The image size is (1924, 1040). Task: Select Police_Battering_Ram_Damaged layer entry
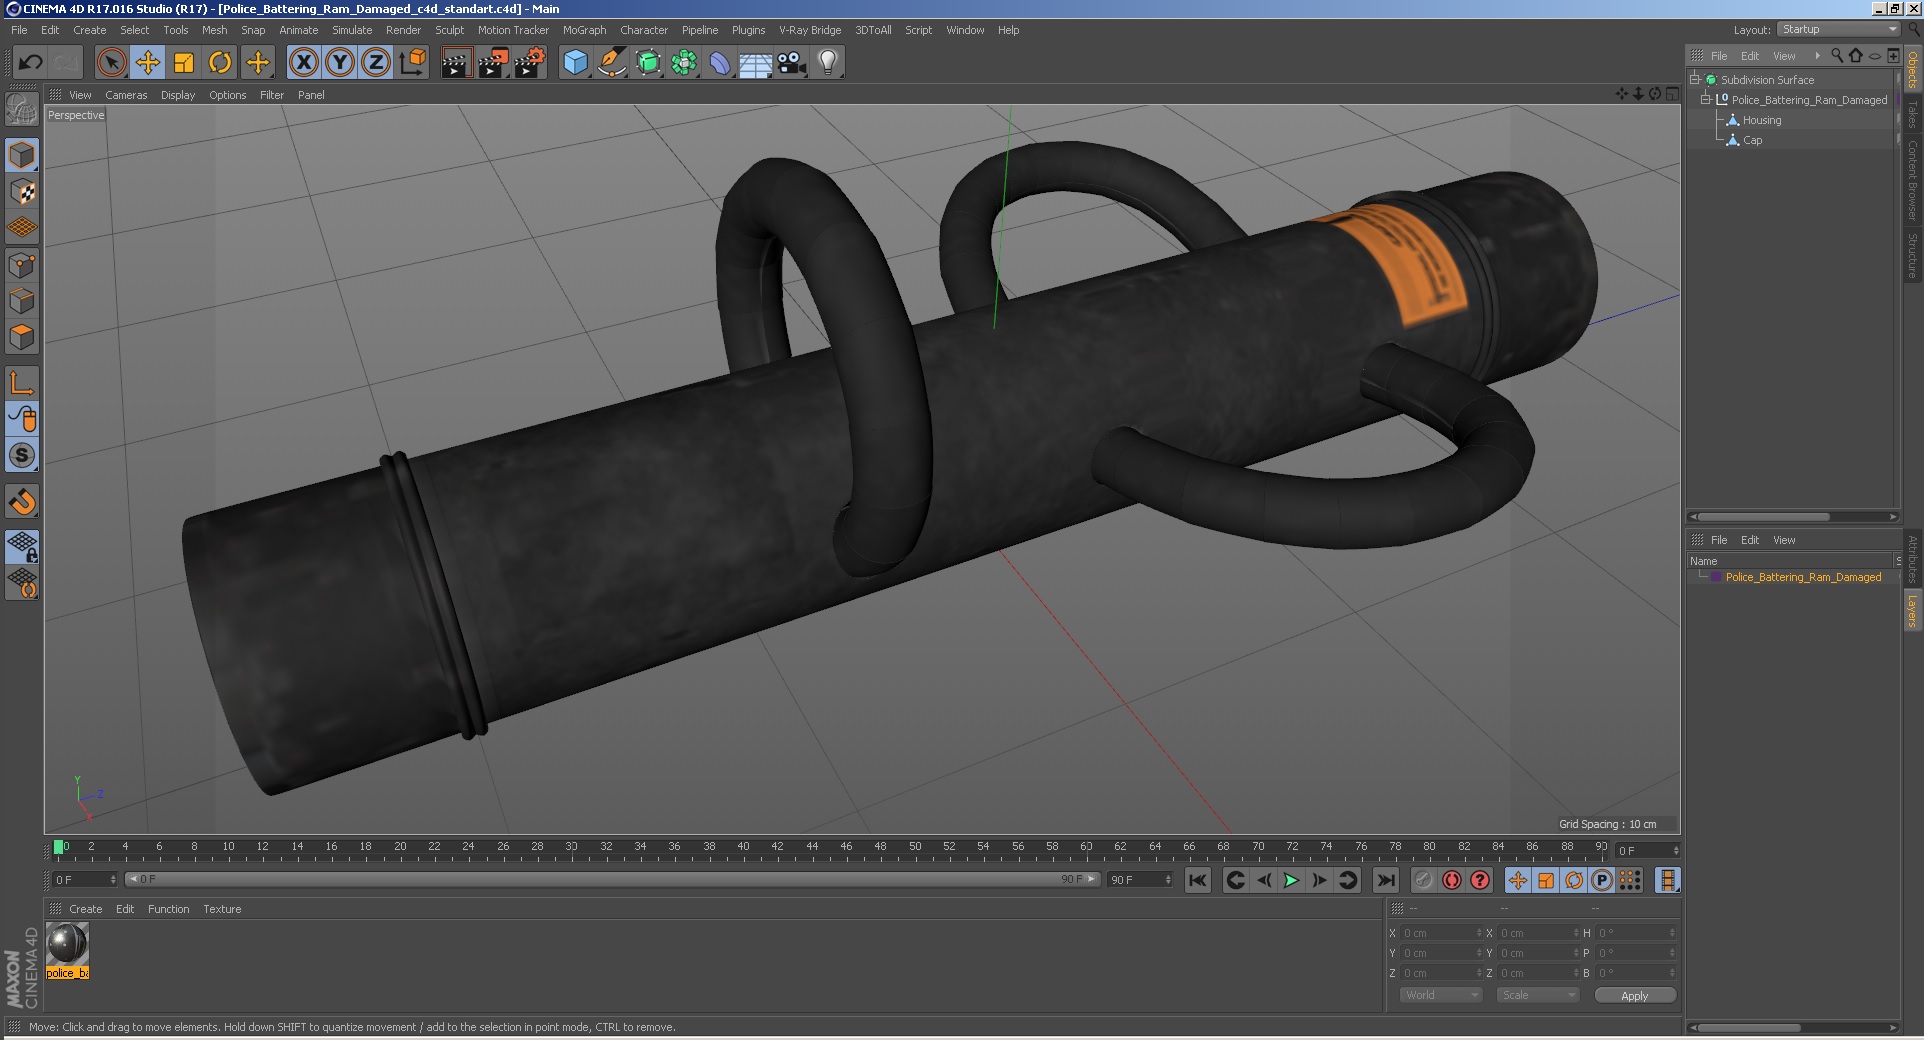point(1803,577)
